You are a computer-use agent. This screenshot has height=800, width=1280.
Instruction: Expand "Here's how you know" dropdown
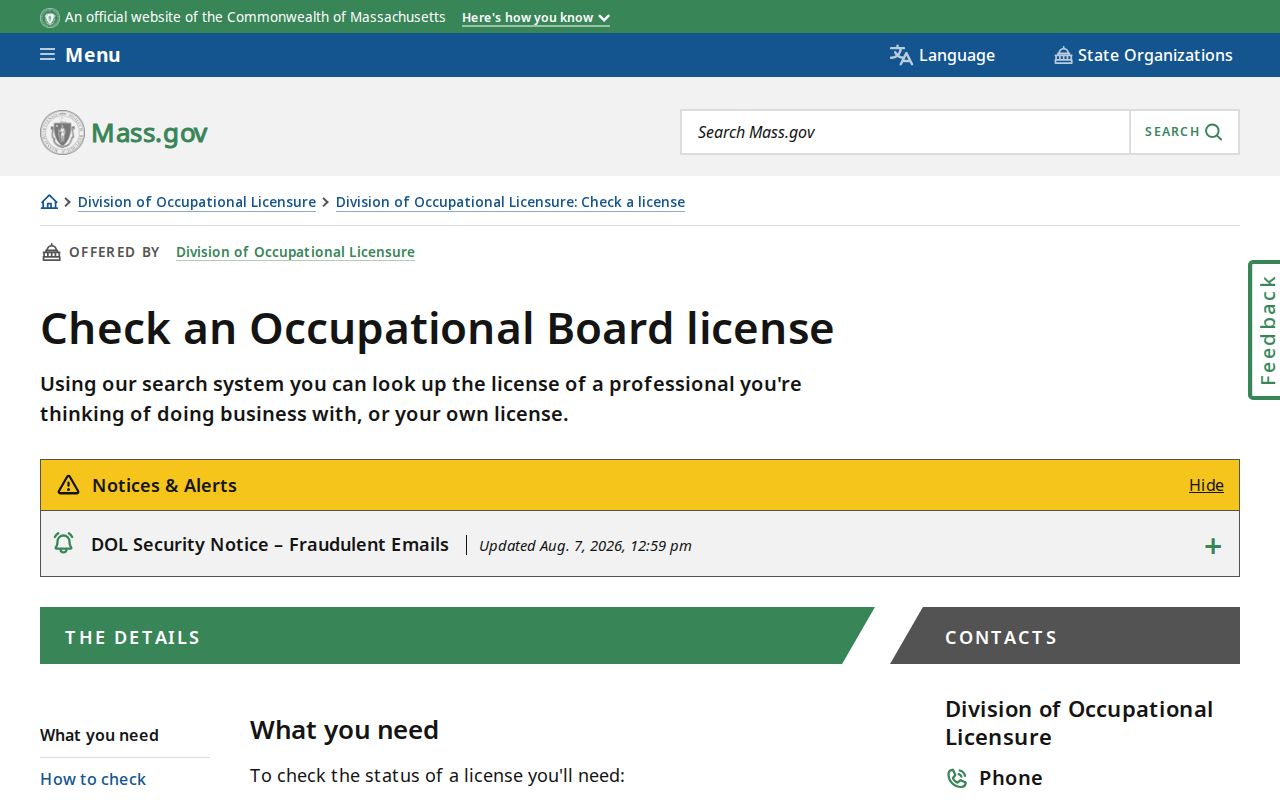coord(536,18)
